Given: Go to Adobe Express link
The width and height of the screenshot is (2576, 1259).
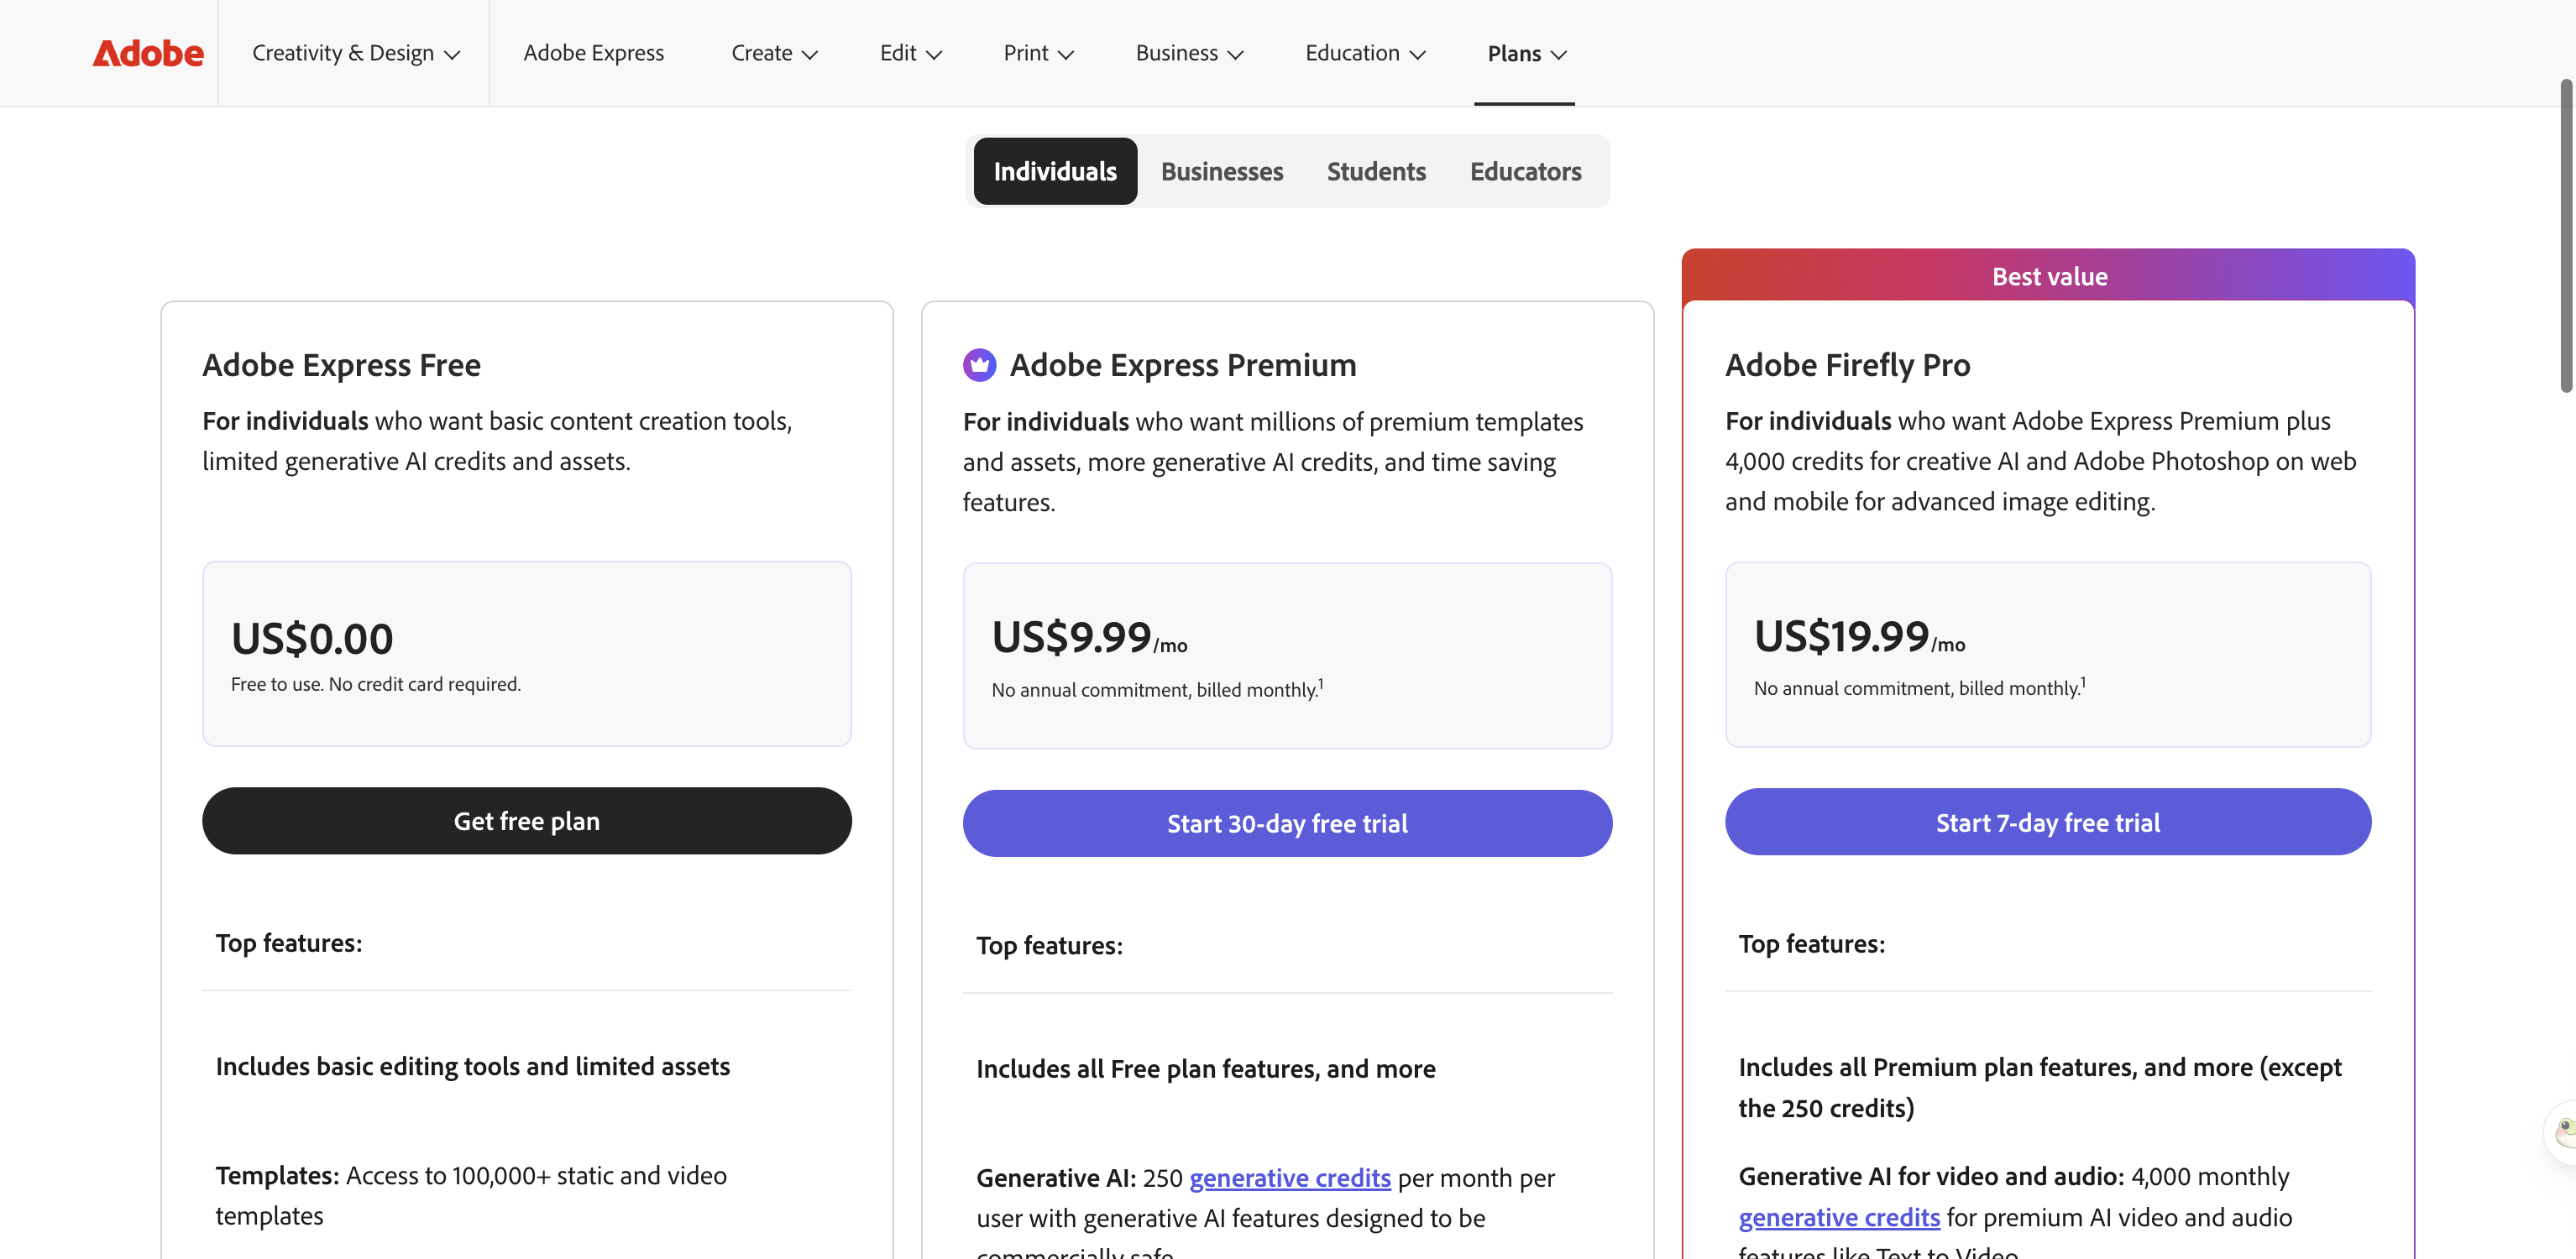Looking at the screenshot, I should click(593, 53).
